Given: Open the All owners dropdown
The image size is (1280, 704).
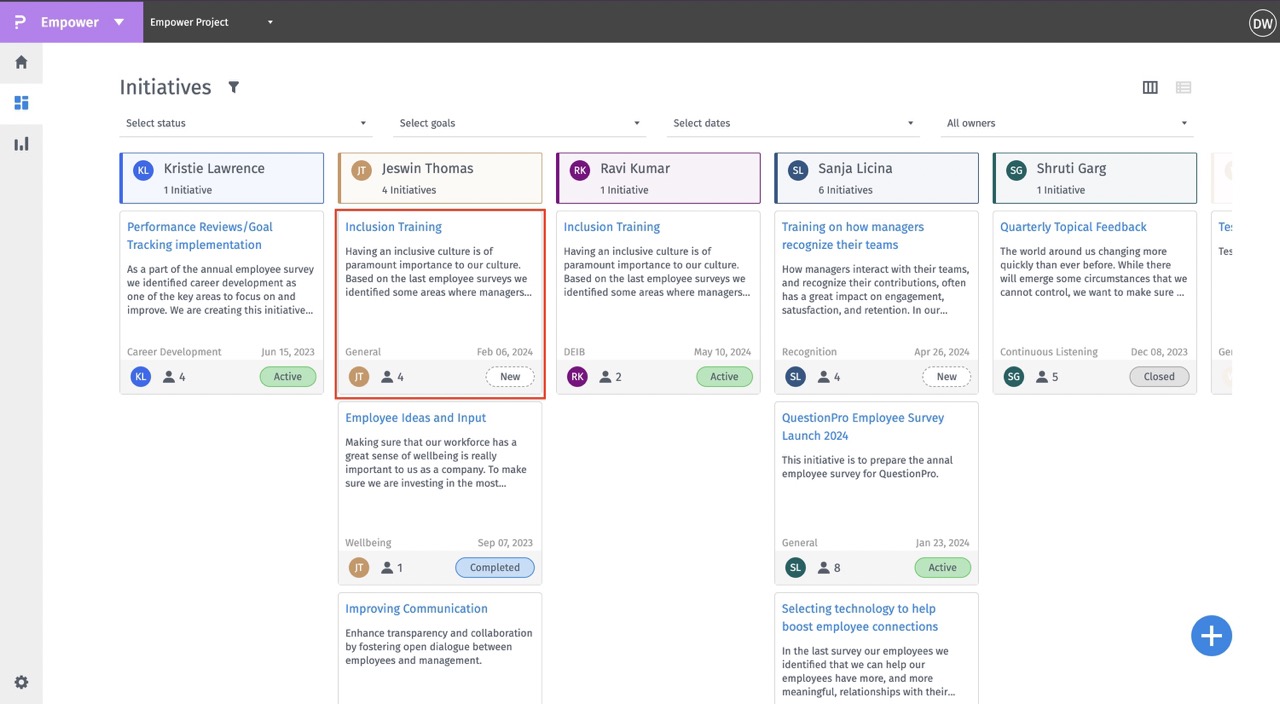Looking at the screenshot, I should (x=1066, y=123).
